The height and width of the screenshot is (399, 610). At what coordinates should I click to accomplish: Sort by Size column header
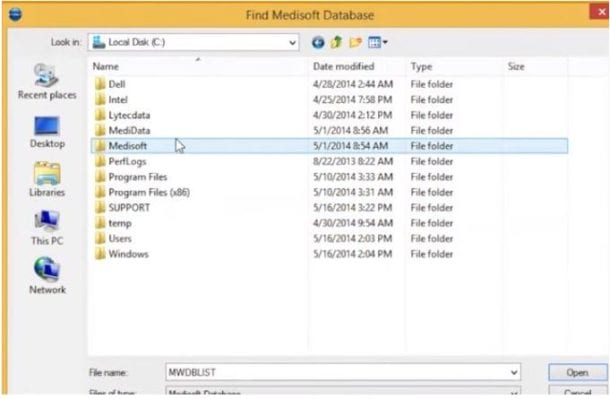tap(516, 66)
